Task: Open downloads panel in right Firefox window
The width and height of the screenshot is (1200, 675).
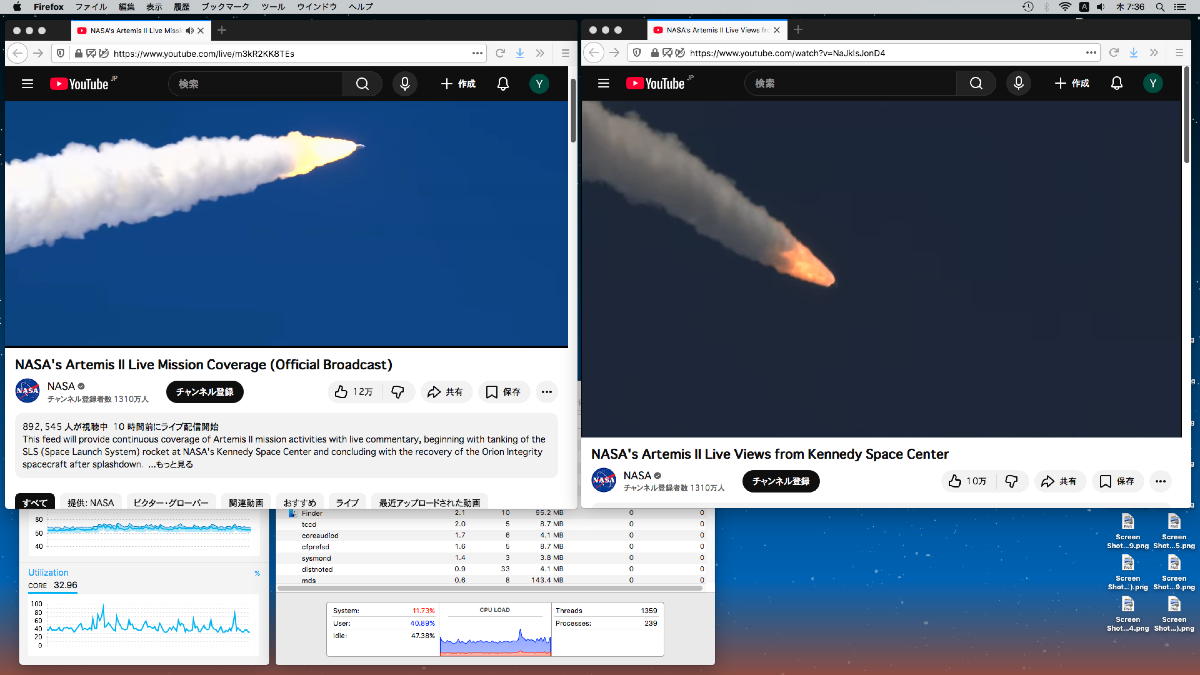Action: [x=1135, y=52]
